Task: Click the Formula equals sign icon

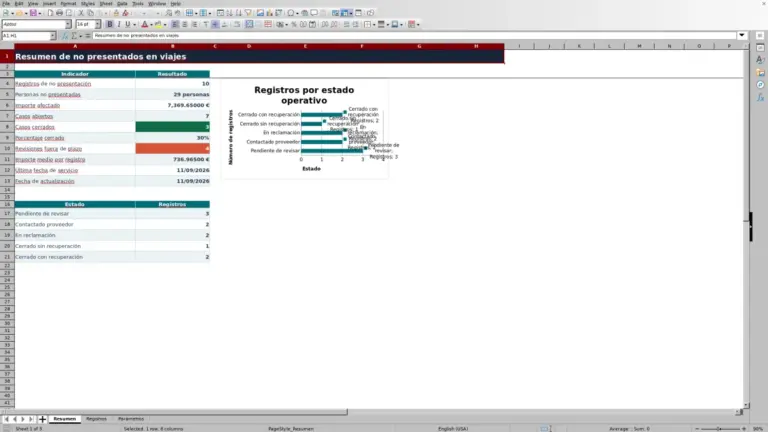Action: click(88, 35)
